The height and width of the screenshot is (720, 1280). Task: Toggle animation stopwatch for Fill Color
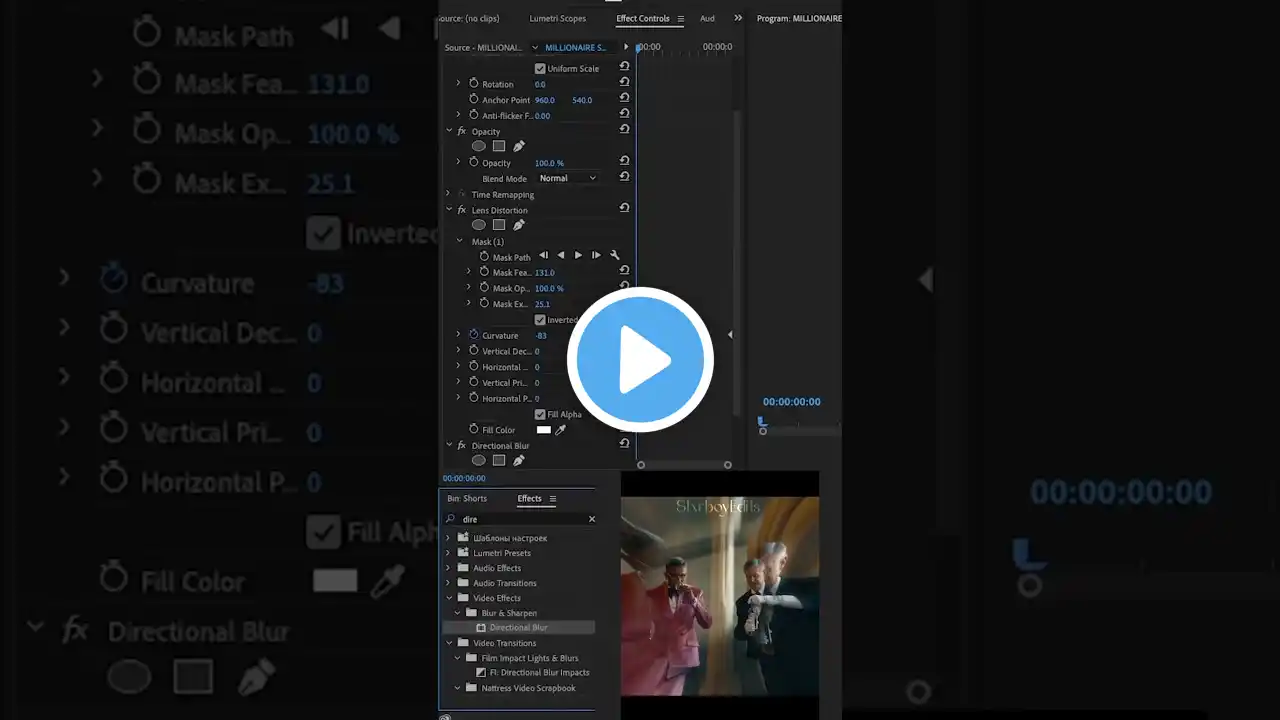point(474,429)
